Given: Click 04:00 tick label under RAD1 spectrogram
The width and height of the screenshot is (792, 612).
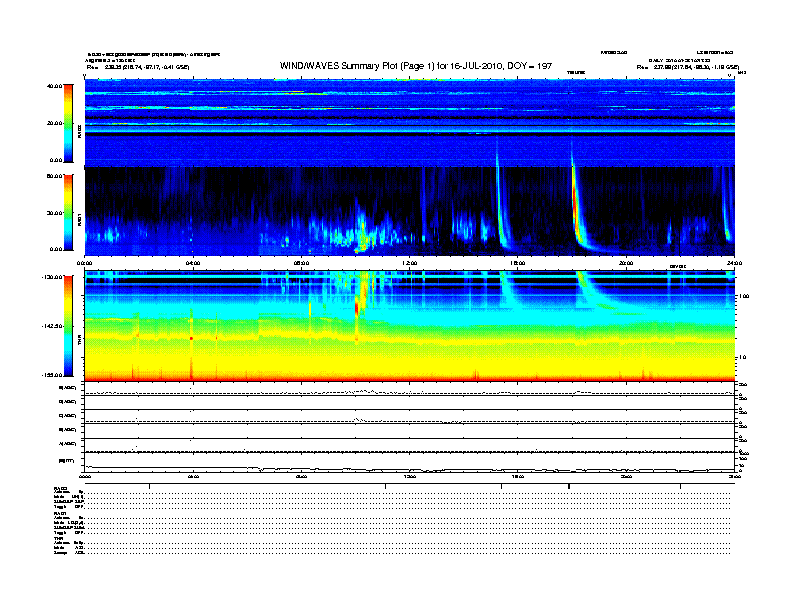Looking at the screenshot, I should point(193,263).
